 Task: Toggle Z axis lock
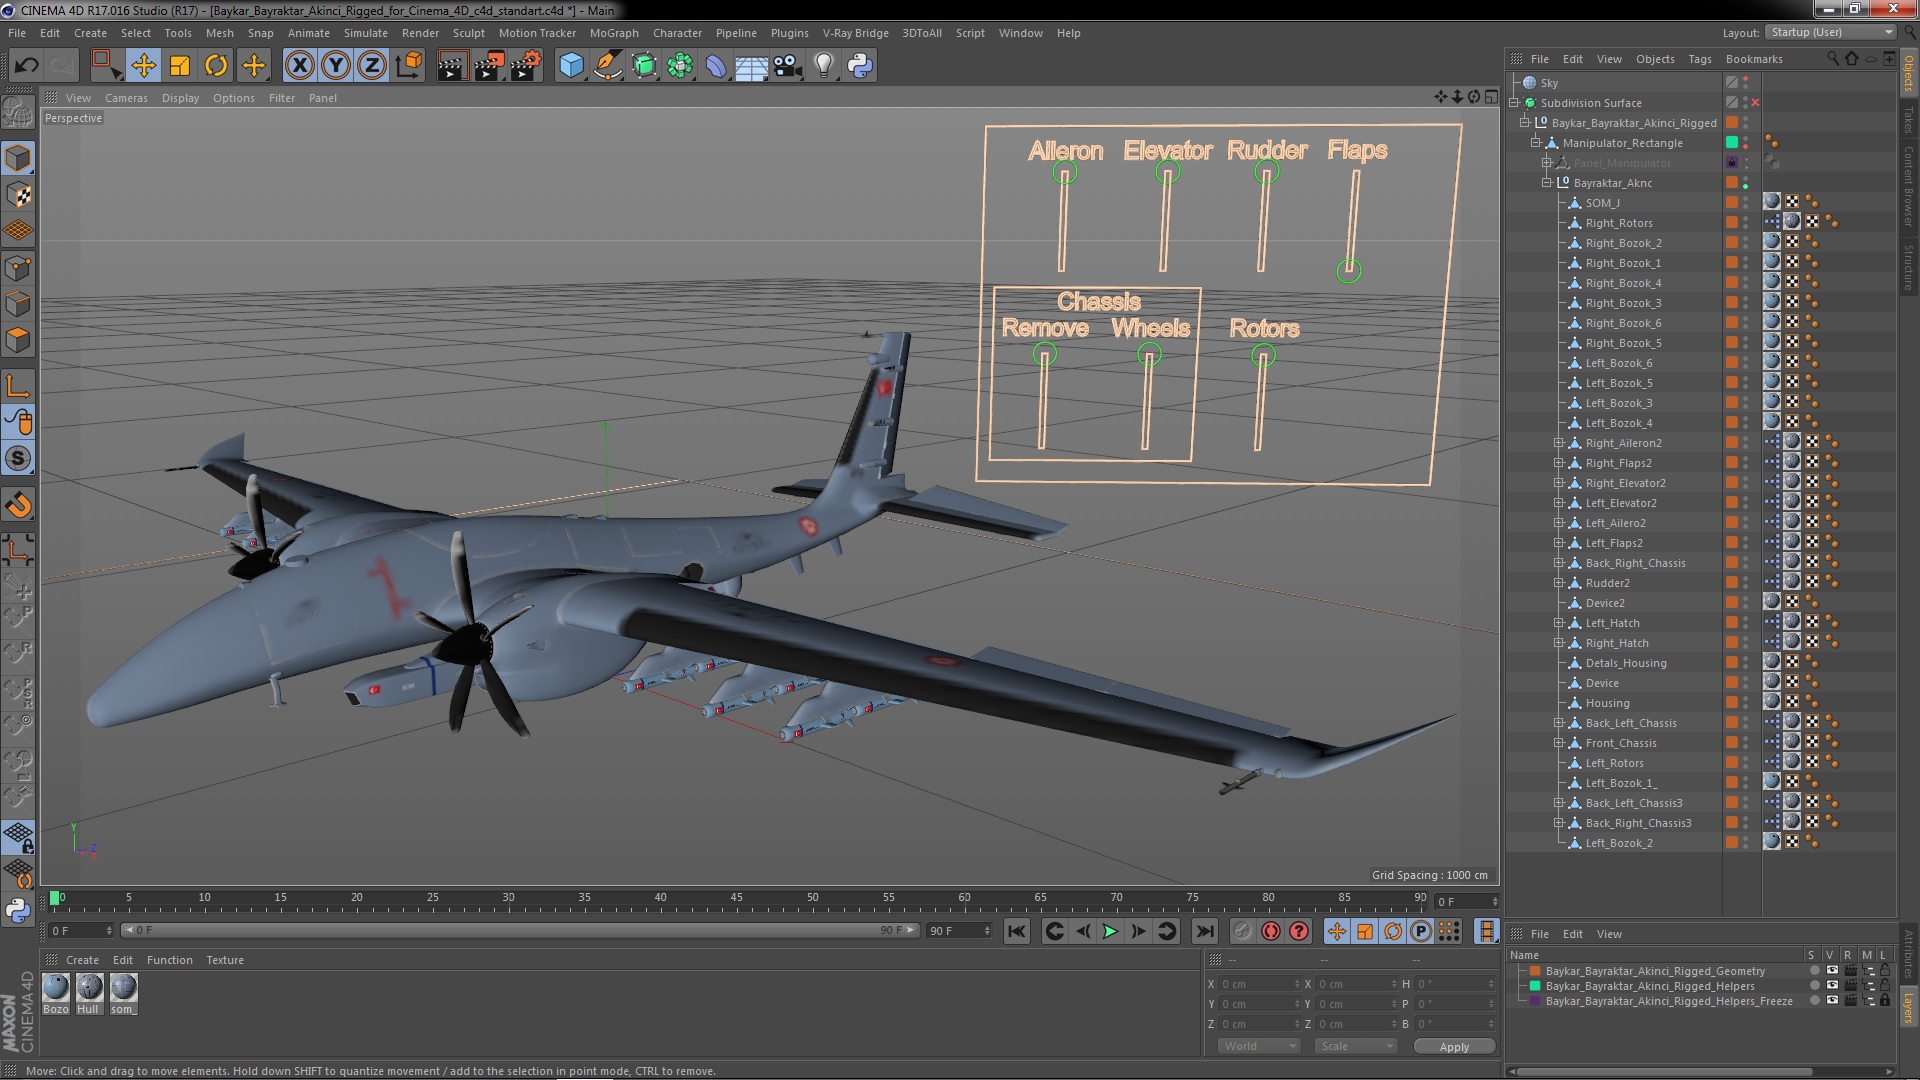[372, 66]
